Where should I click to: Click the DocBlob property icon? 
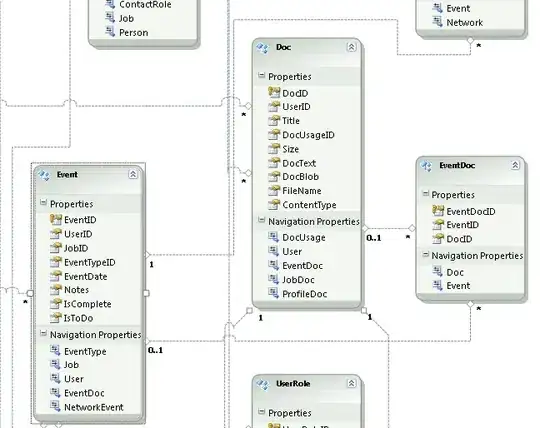point(274,176)
